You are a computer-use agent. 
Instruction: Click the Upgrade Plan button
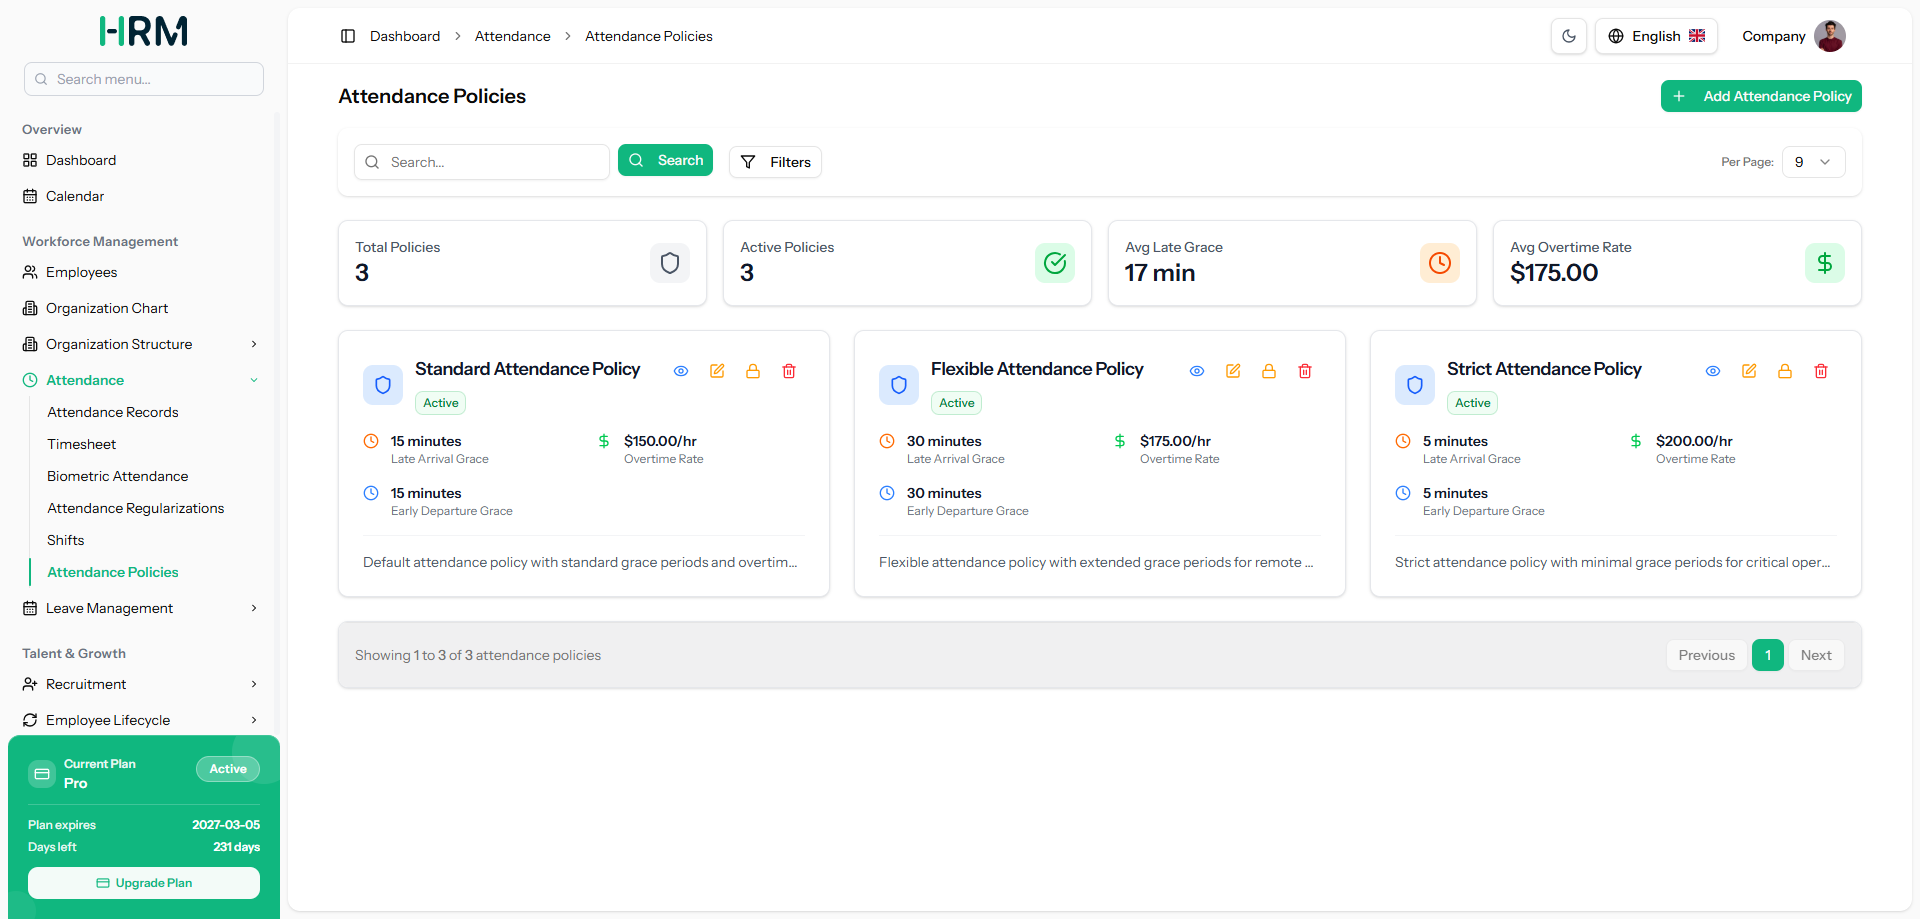pos(144,883)
